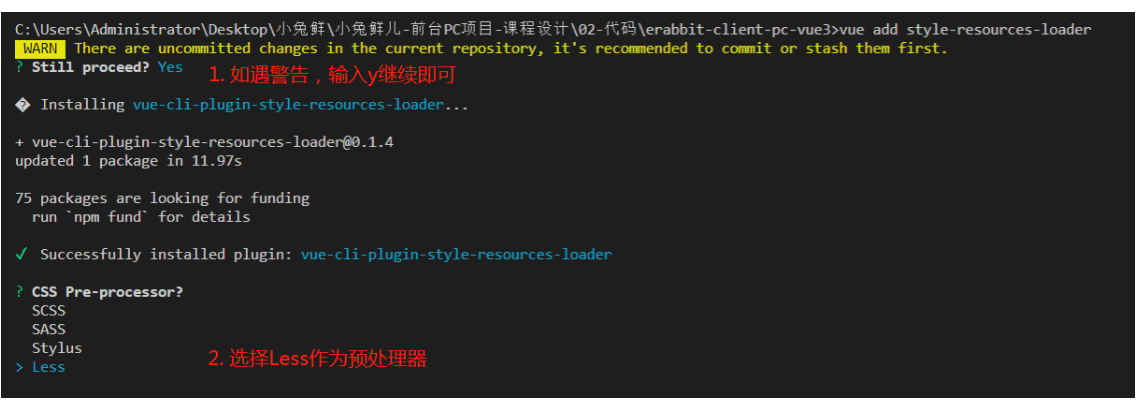Select the SASS pre-processor option

pyautogui.click(x=49, y=330)
